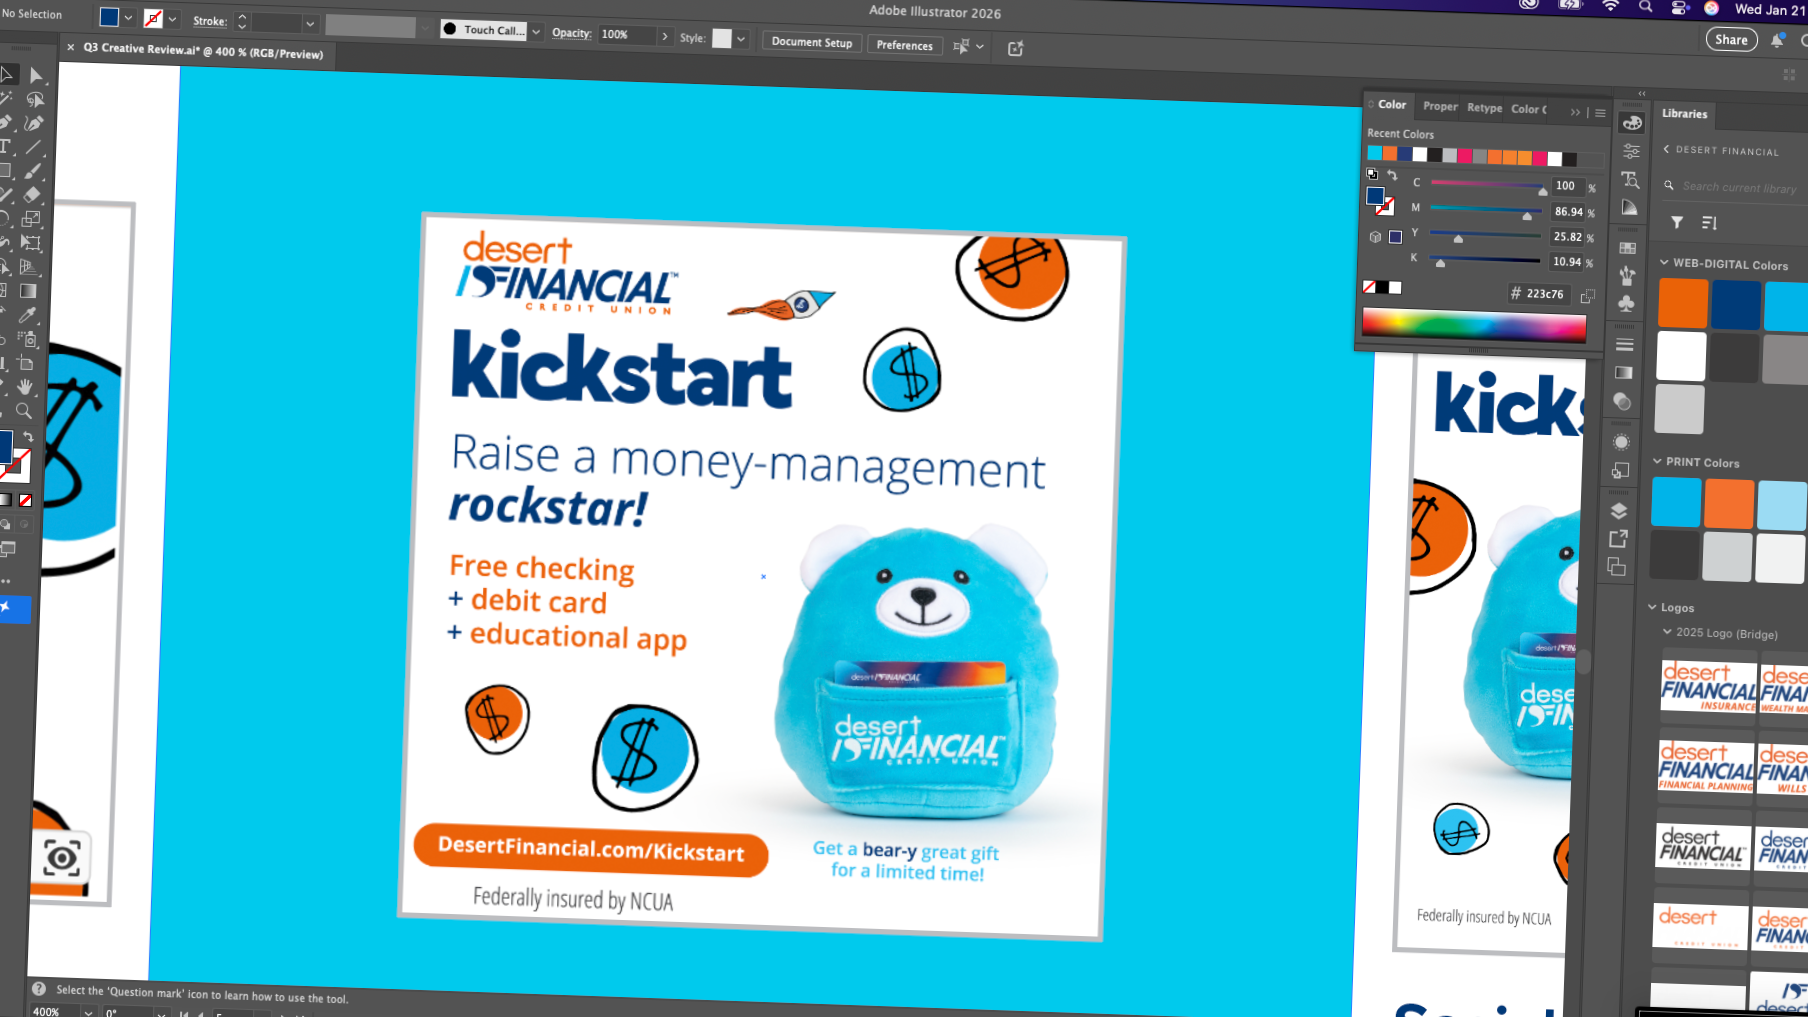
Task: Select the Curvature pen tool
Action: point(34,123)
